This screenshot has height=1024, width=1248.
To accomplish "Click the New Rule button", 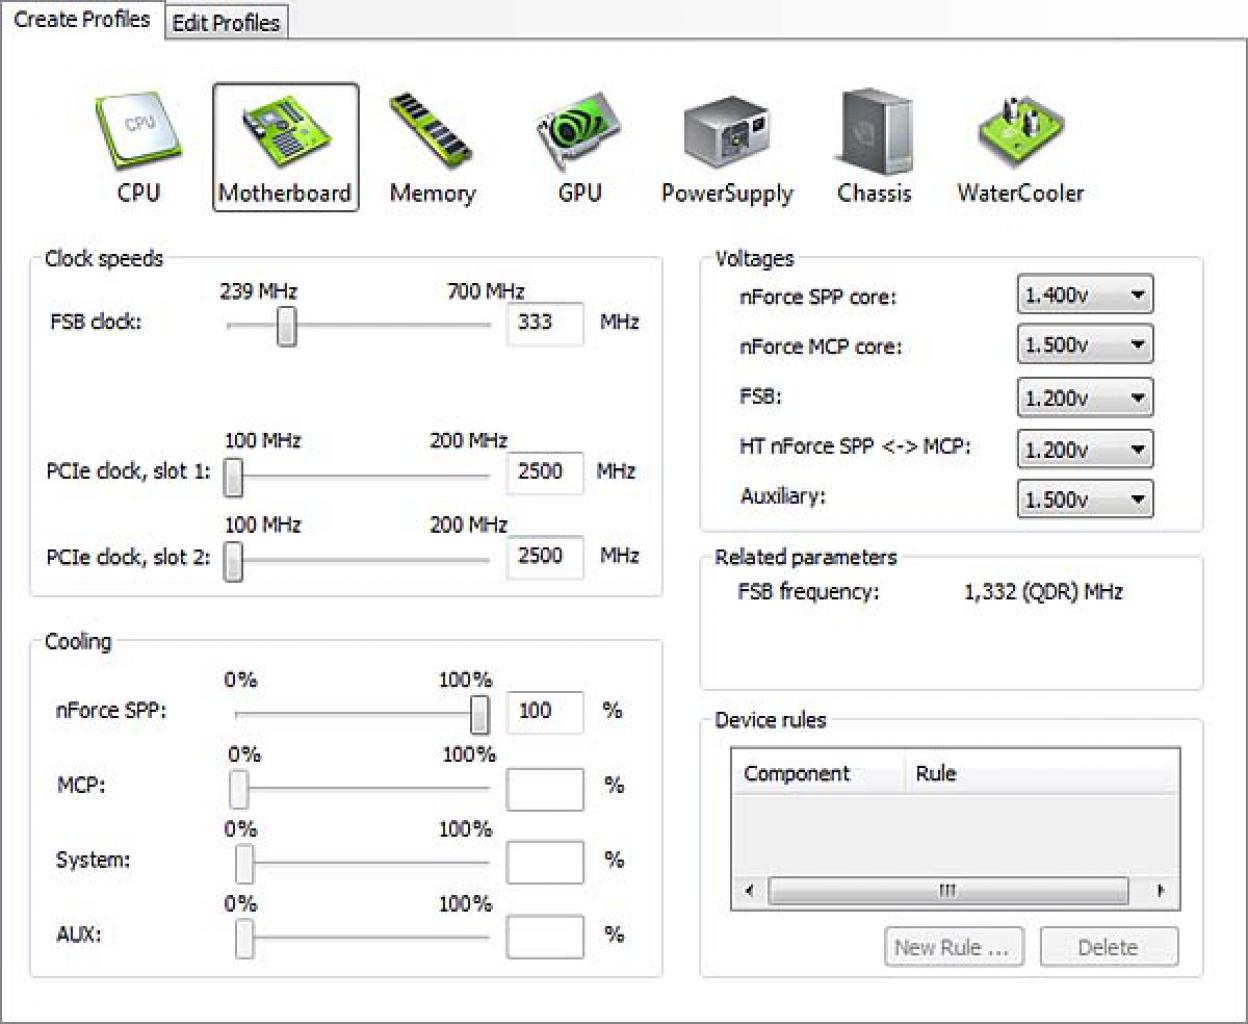I will 953,947.
